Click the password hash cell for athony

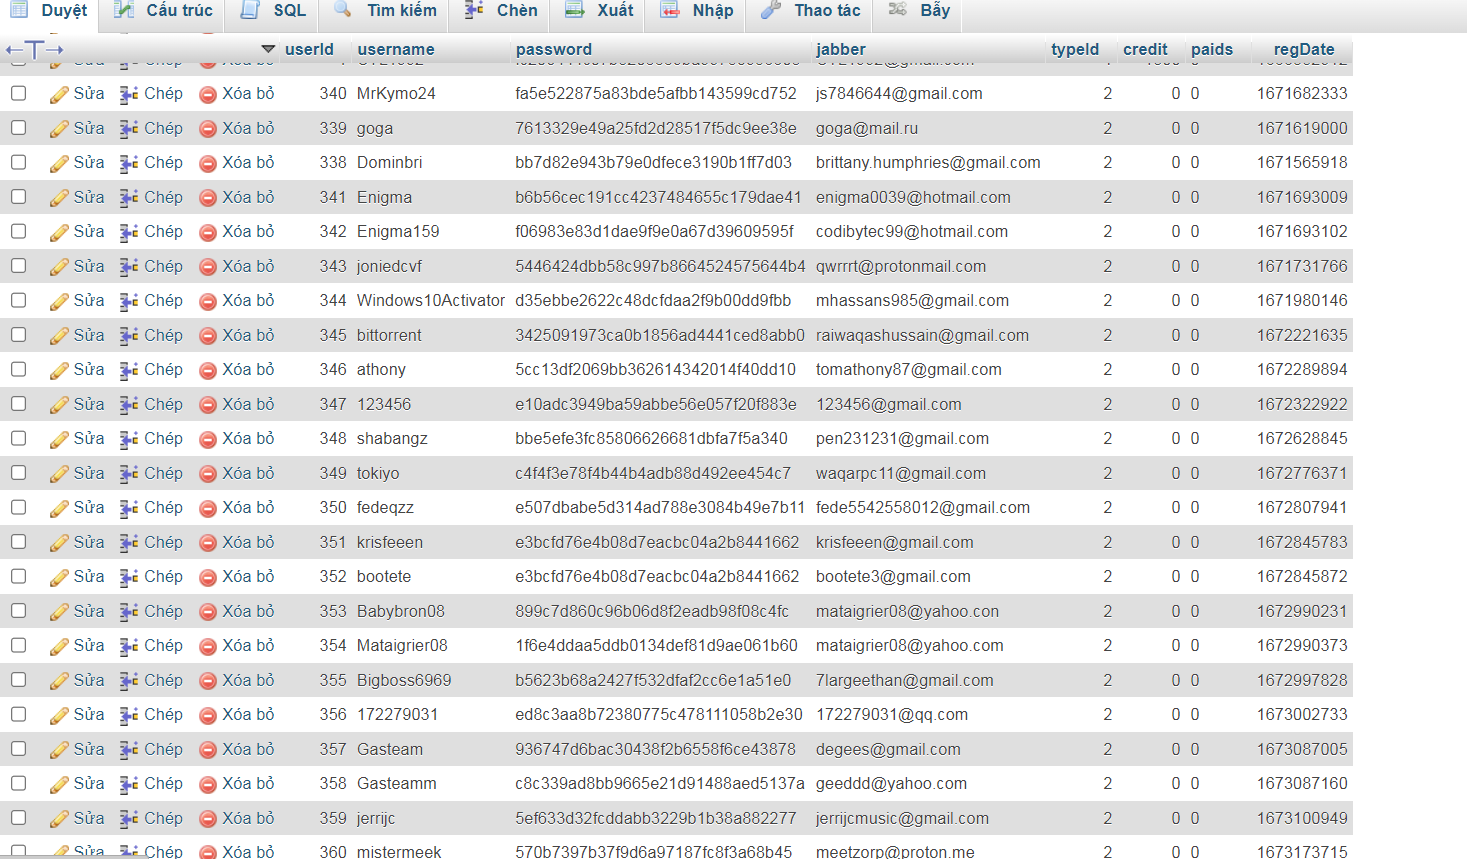click(x=655, y=370)
